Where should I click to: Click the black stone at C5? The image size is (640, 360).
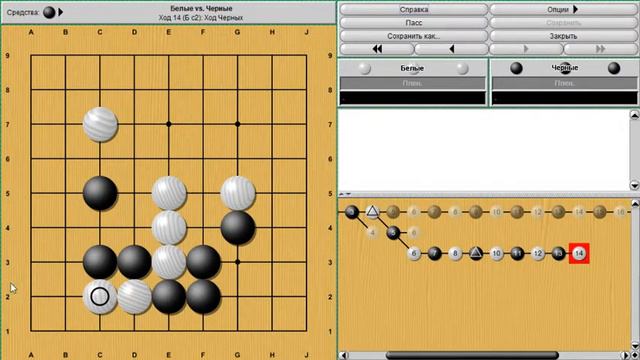100,193
